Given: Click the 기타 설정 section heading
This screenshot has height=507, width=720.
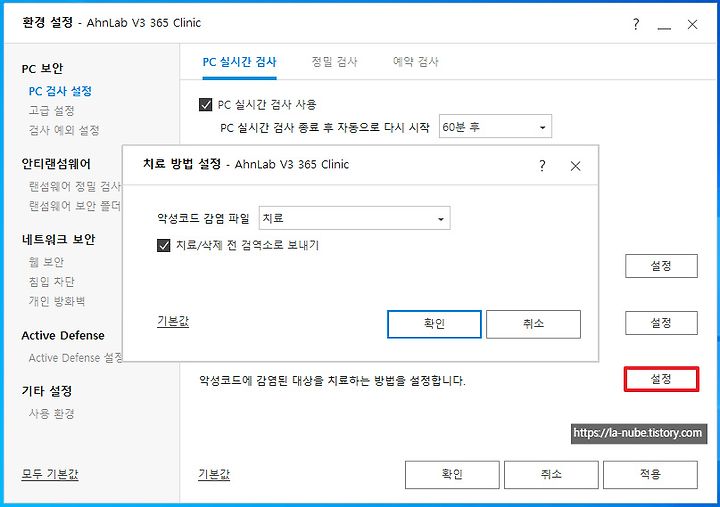Looking at the screenshot, I should pyautogui.click(x=47, y=391).
